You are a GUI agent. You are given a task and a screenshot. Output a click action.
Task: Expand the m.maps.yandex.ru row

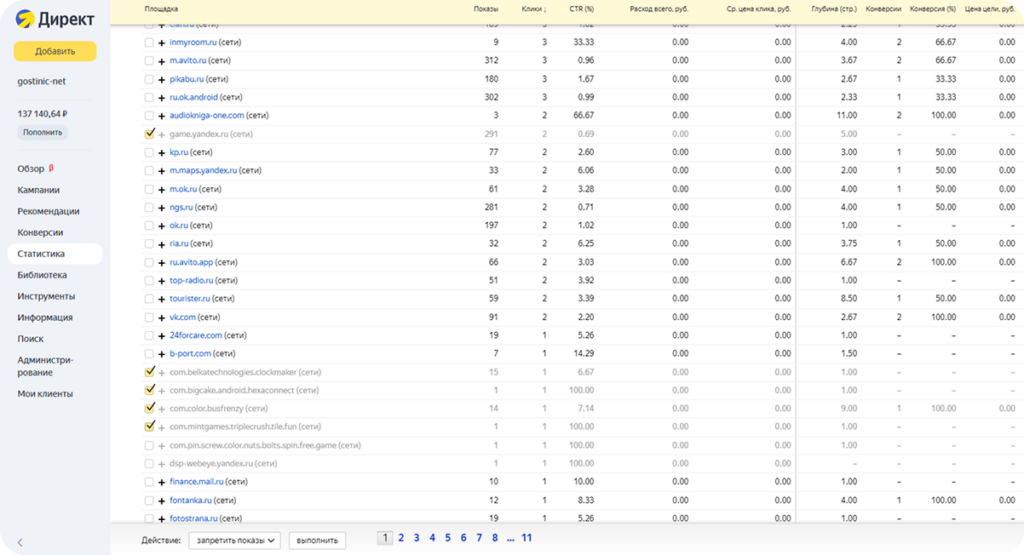click(161, 170)
